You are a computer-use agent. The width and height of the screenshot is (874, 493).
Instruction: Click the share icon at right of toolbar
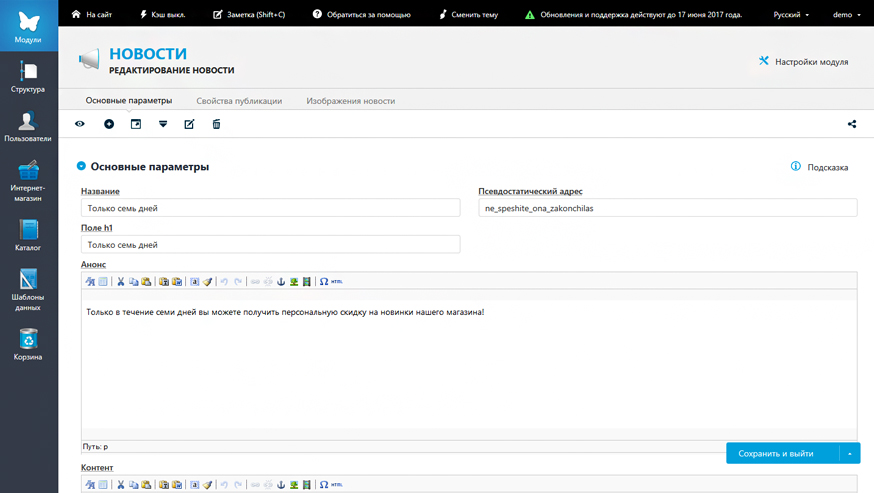click(x=852, y=124)
